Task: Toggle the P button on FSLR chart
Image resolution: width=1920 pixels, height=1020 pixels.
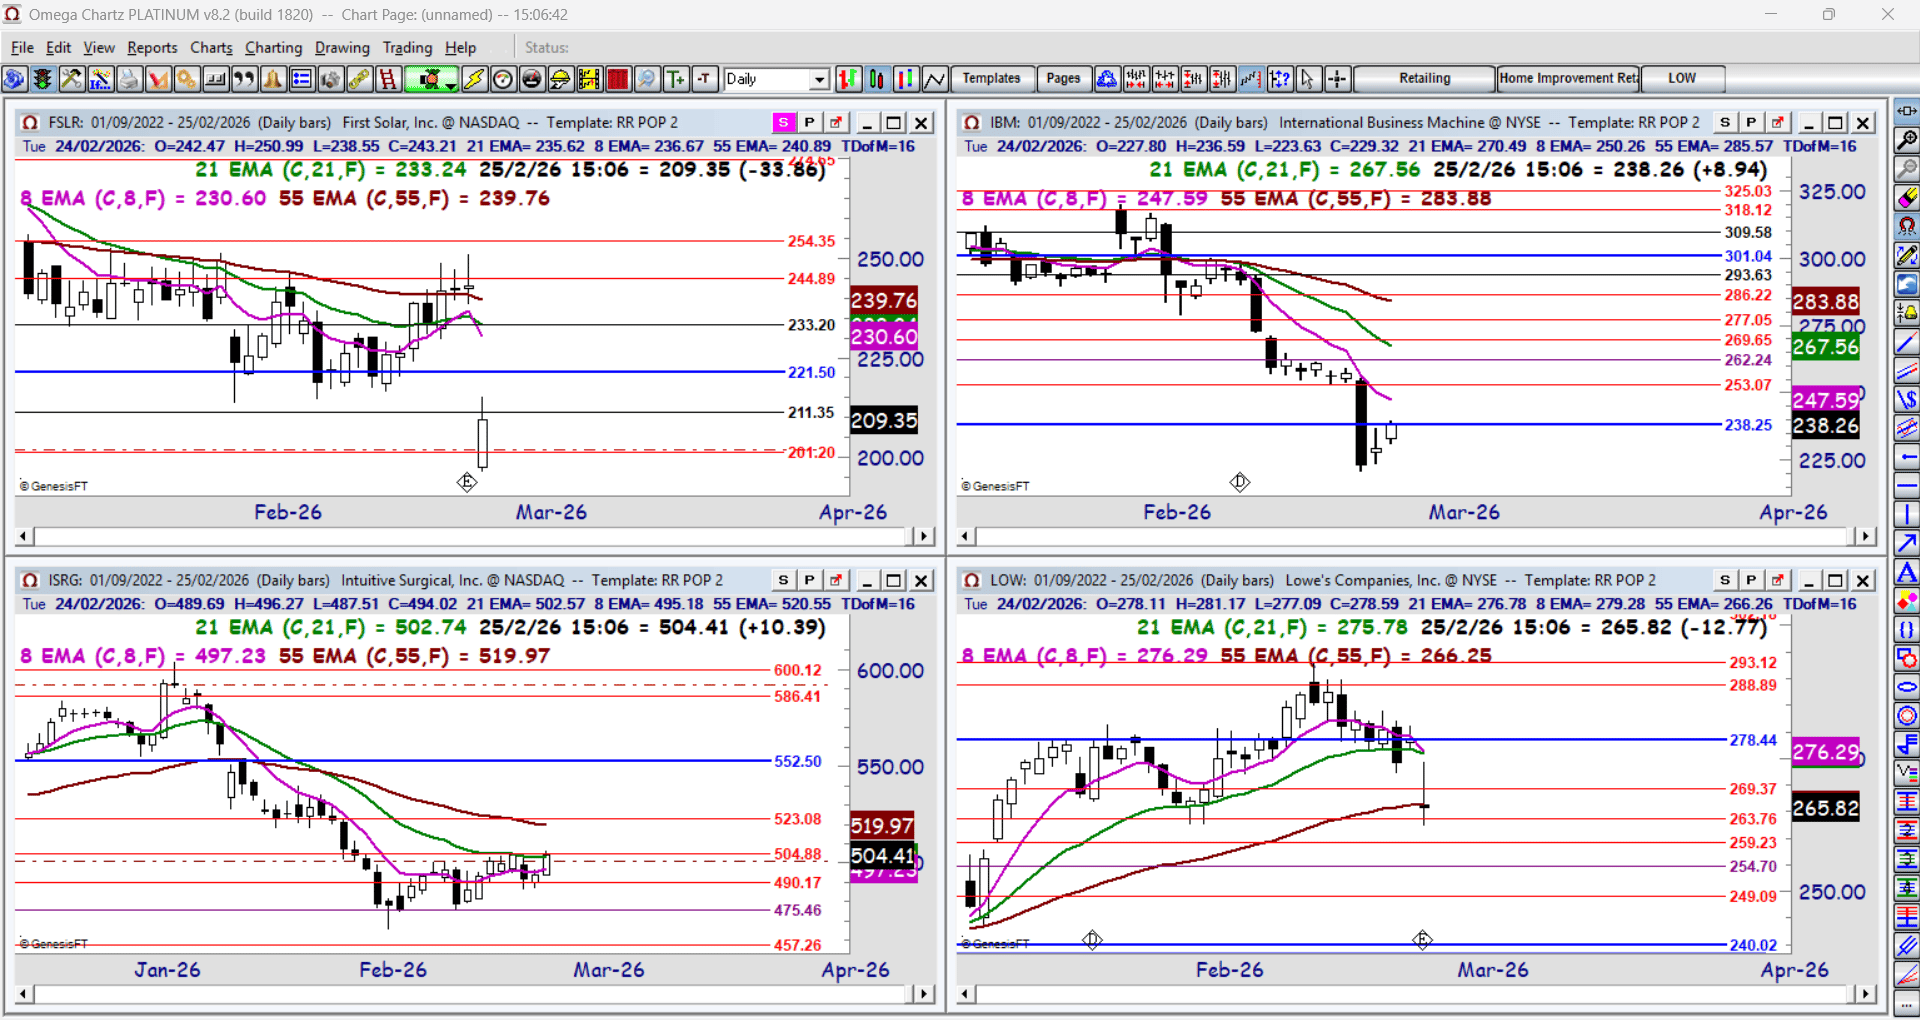Action: point(809,123)
